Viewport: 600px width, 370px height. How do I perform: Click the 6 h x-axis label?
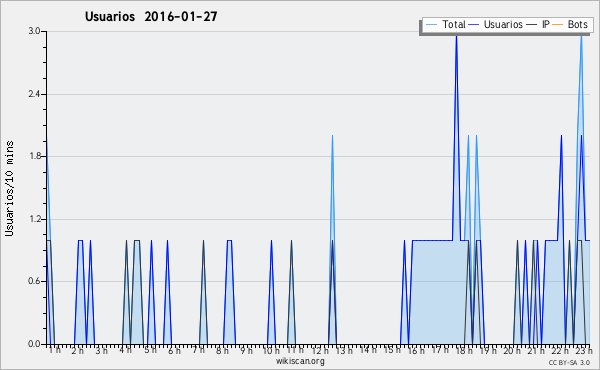[174, 350]
